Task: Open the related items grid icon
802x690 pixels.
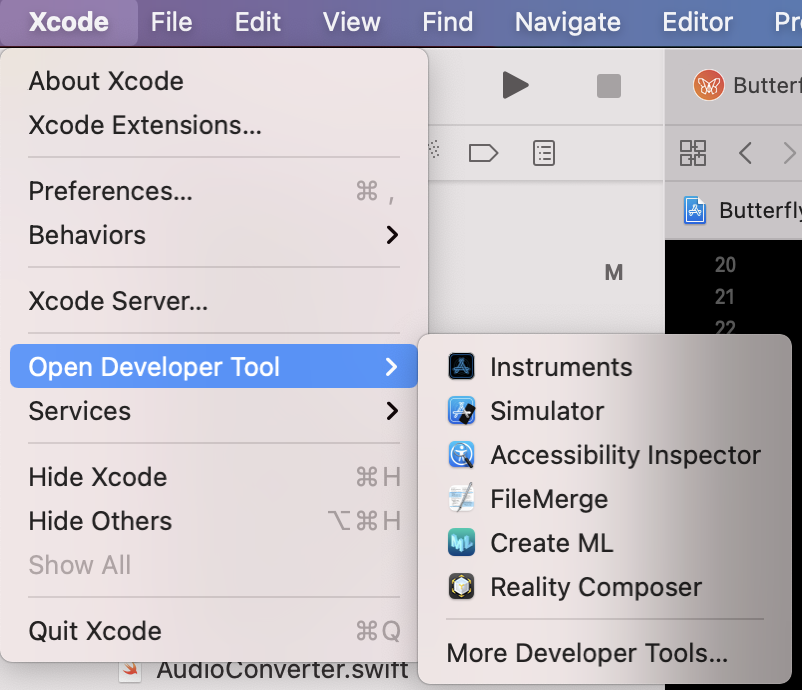Action: pos(693,153)
